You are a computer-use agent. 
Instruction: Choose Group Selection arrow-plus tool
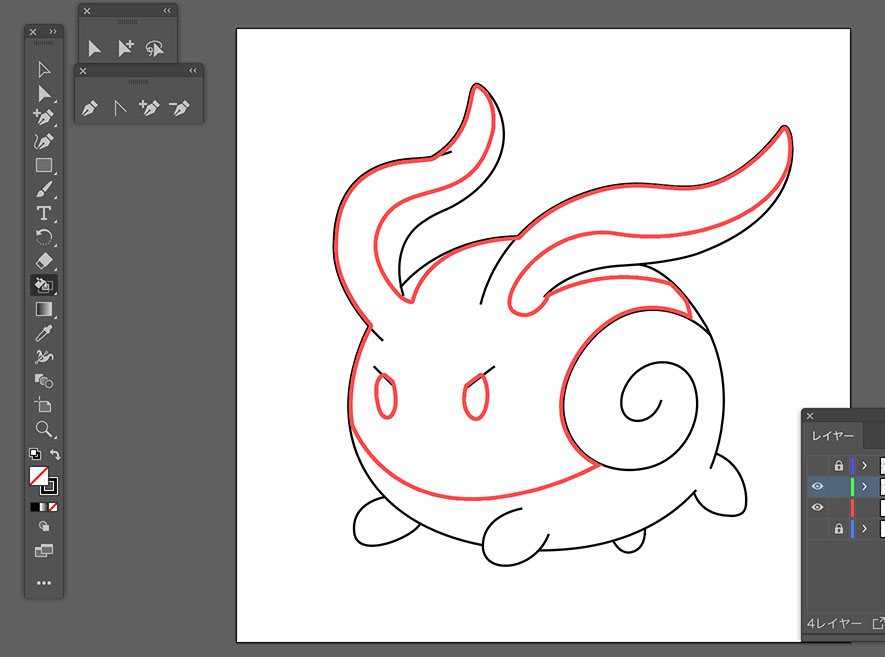click(x=125, y=49)
